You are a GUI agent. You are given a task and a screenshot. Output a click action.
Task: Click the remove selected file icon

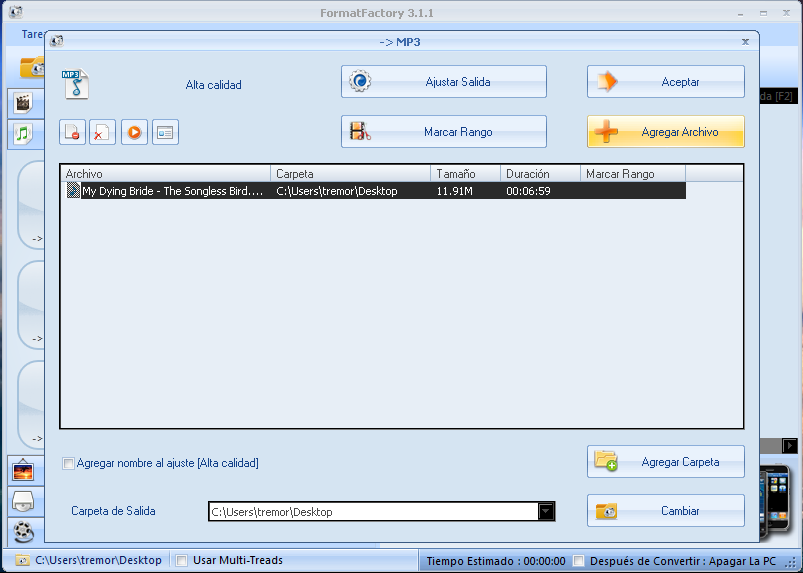point(72,132)
